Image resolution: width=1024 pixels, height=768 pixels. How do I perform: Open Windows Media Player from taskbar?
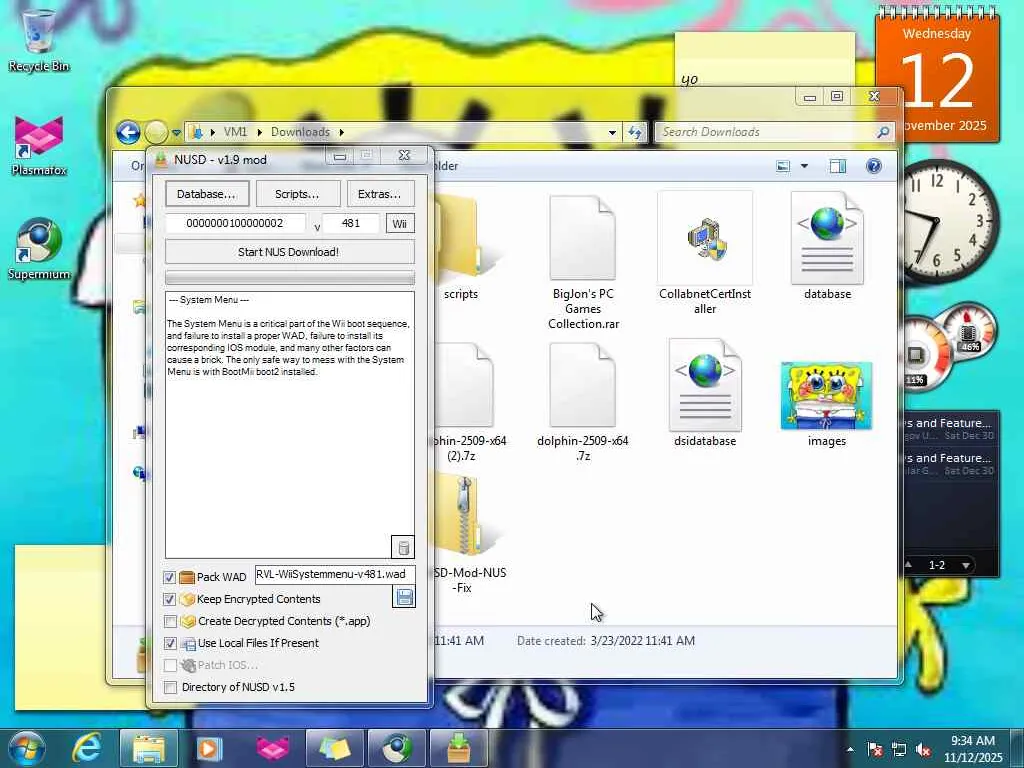[210, 748]
